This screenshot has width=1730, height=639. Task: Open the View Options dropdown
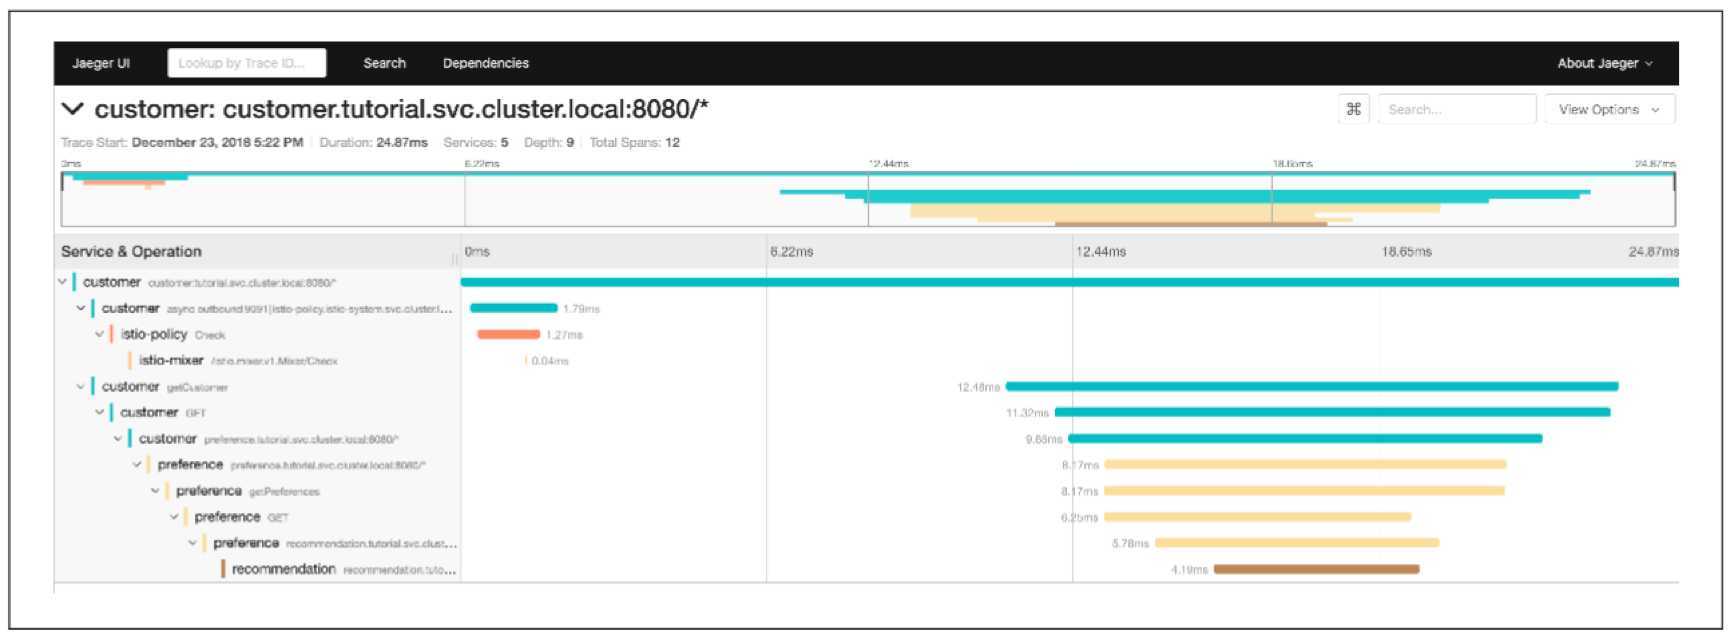(x=1608, y=110)
